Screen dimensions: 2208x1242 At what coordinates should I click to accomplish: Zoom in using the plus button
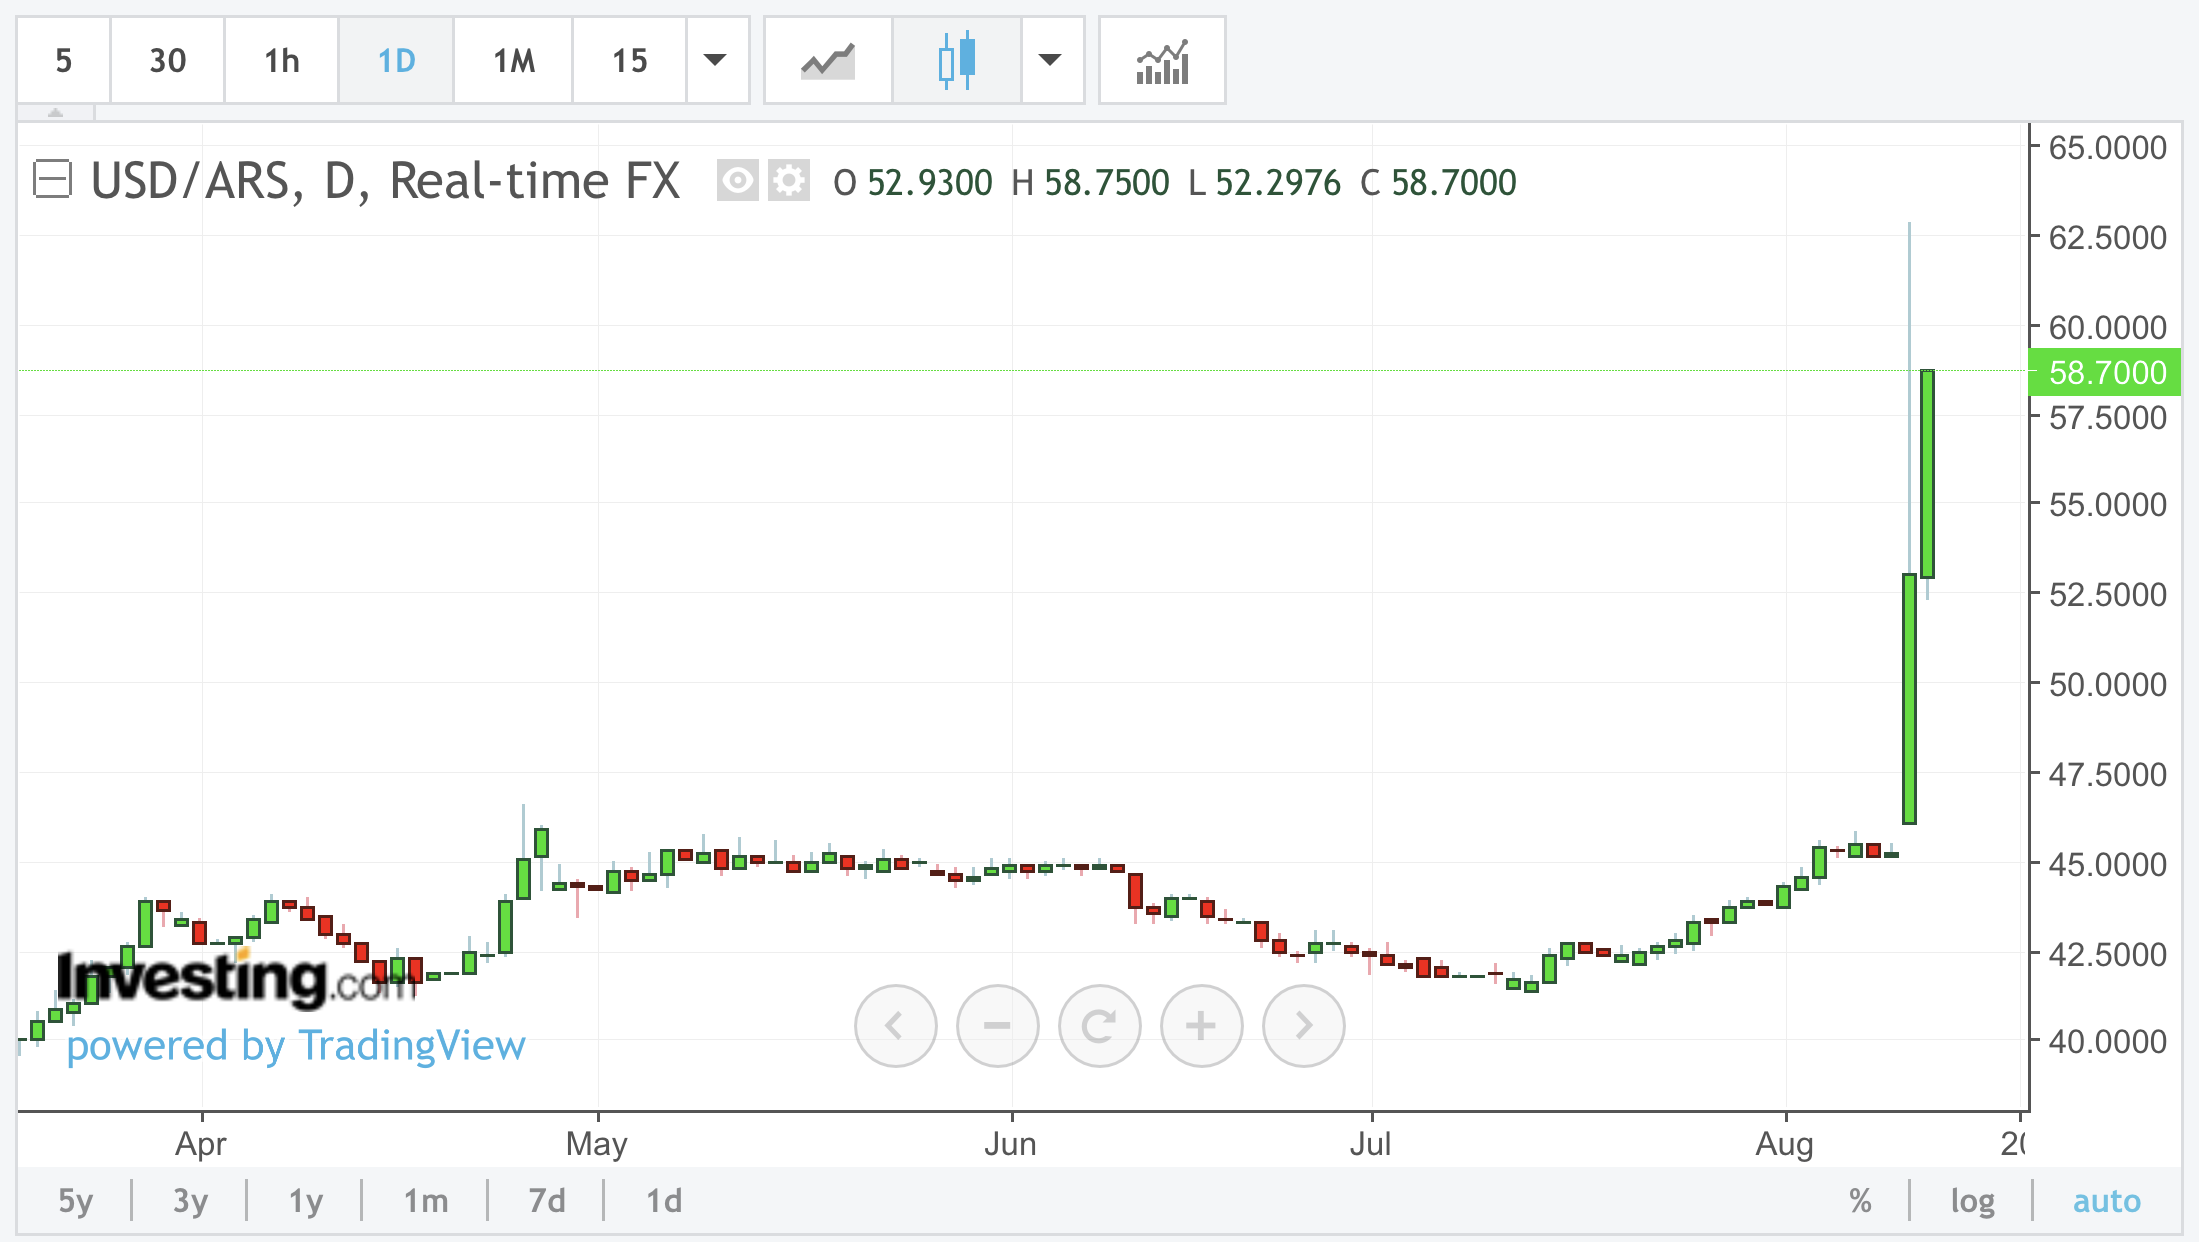[1201, 1025]
